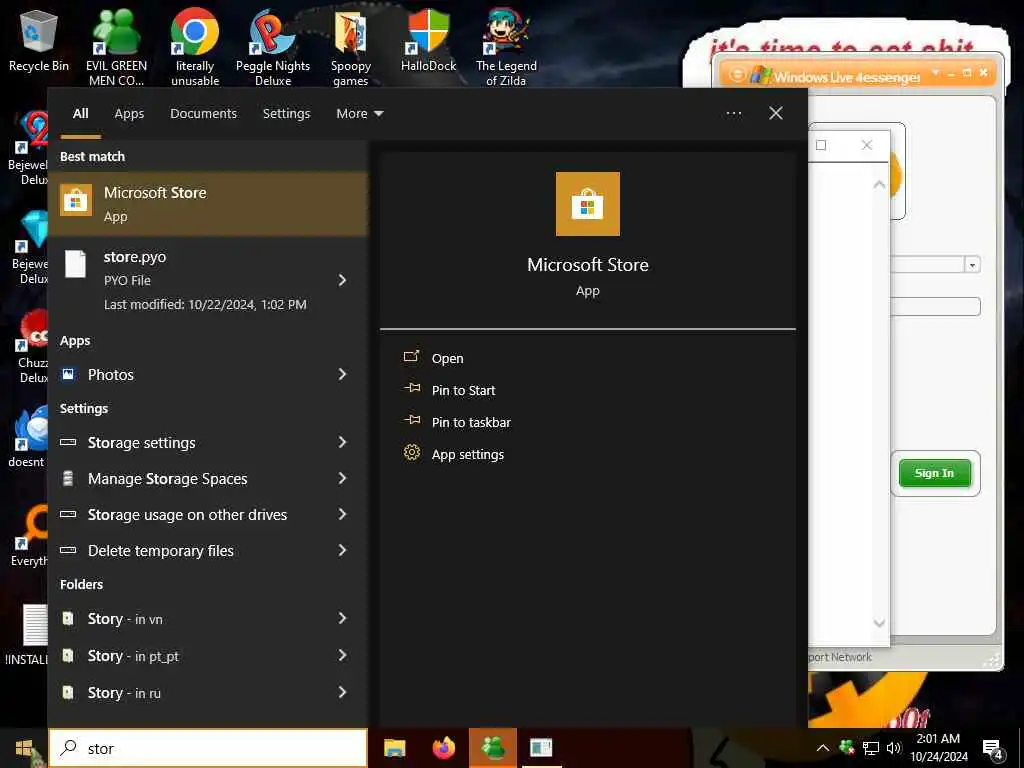Expand Story in pt_pt chevron
Screen dimensions: 1024x768
(x=342, y=656)
